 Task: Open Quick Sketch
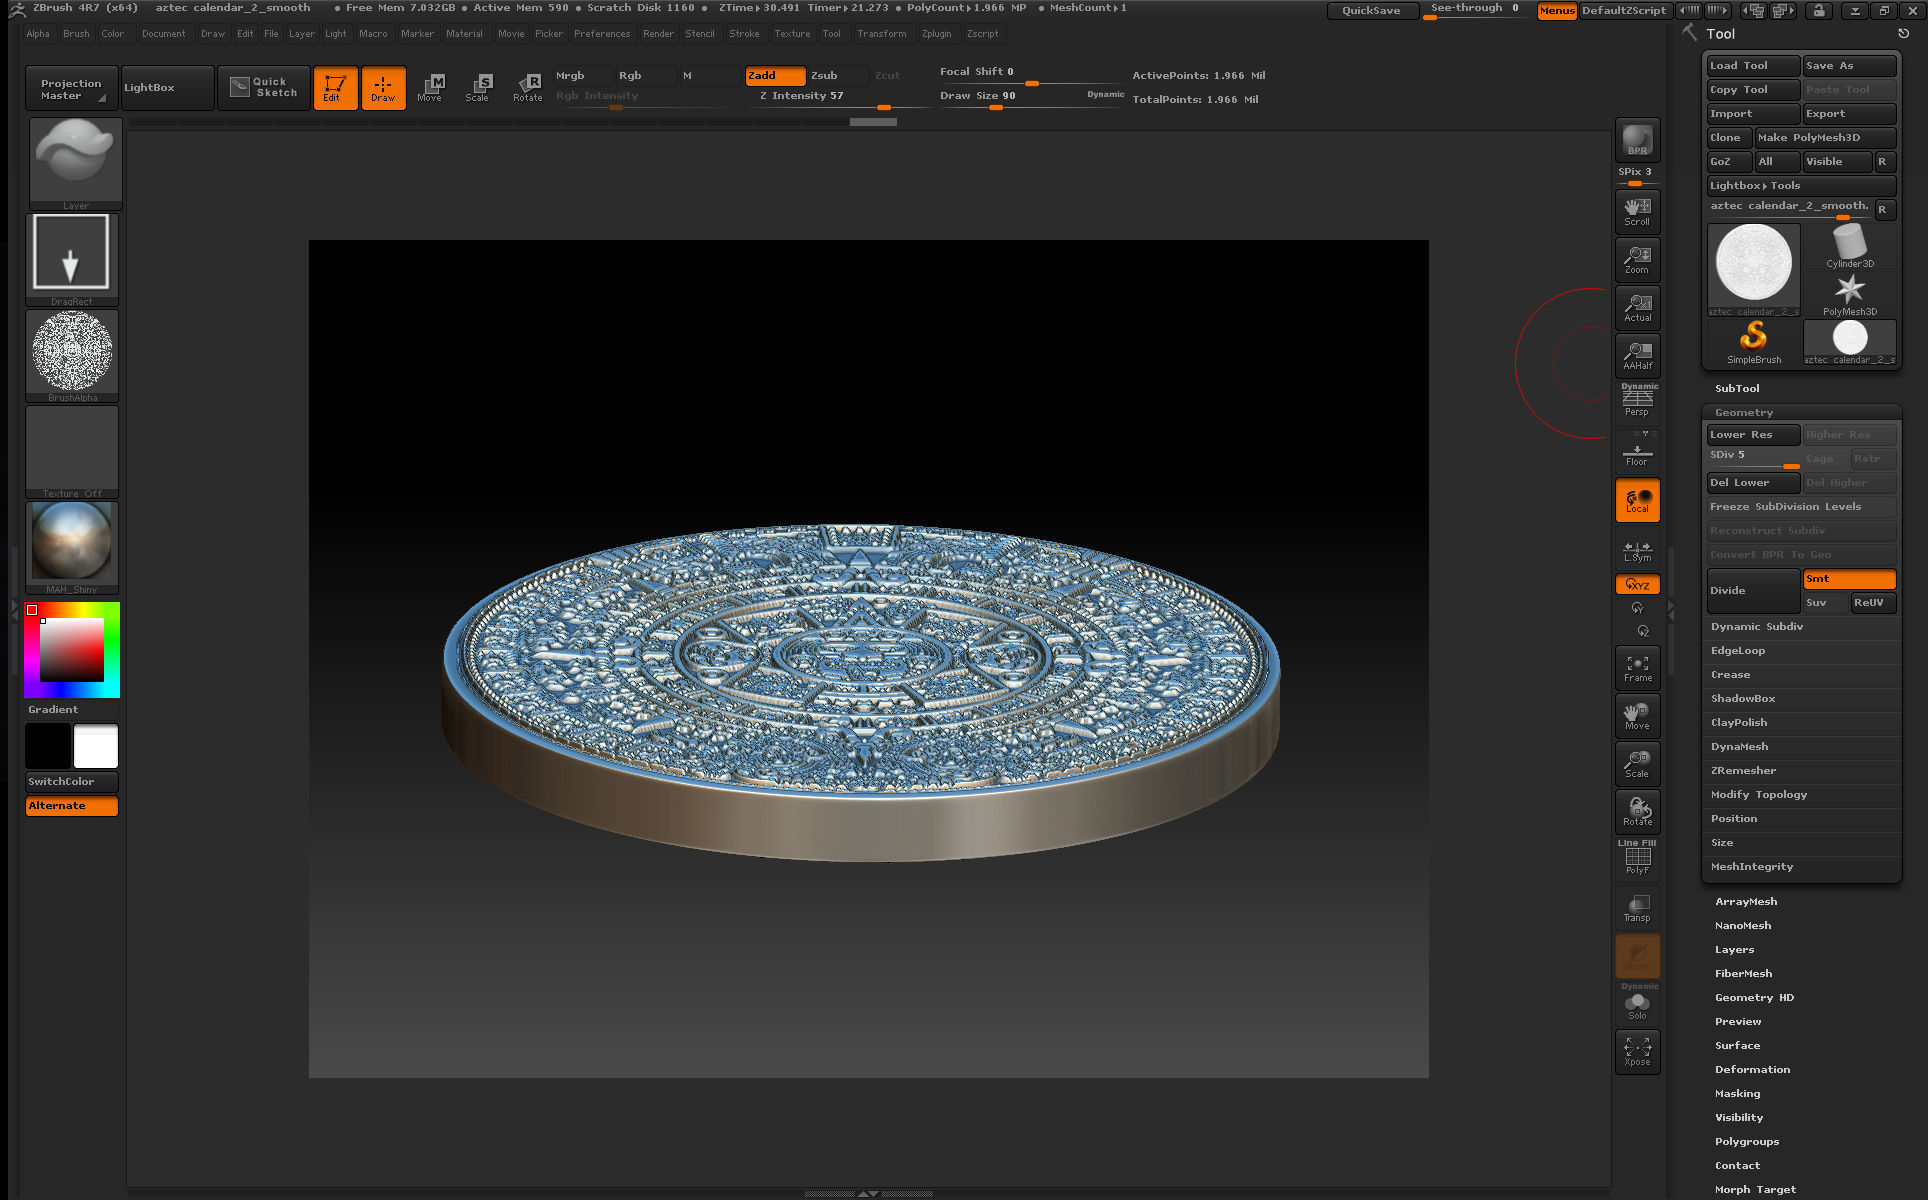click(x=263, y=88)
